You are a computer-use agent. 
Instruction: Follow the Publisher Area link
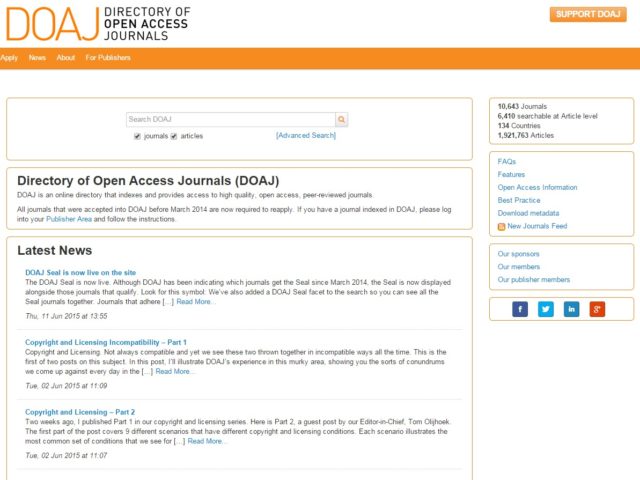point(69,219)
